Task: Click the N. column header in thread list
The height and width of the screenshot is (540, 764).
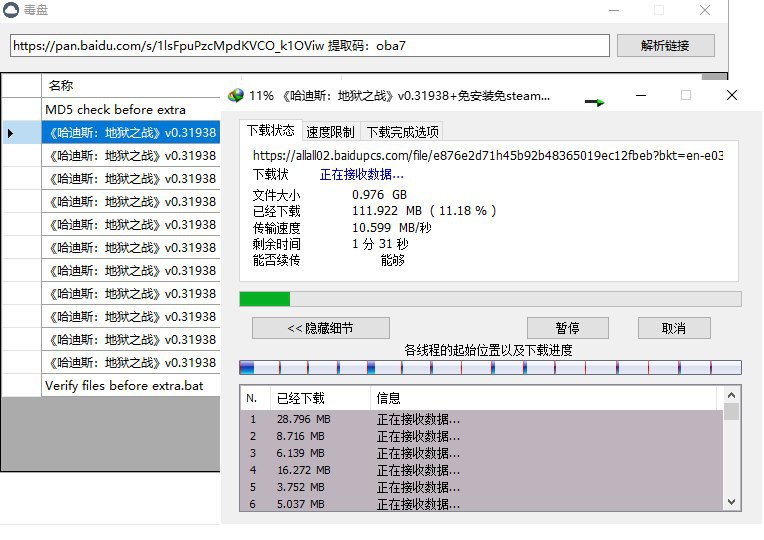Action: 255,398
